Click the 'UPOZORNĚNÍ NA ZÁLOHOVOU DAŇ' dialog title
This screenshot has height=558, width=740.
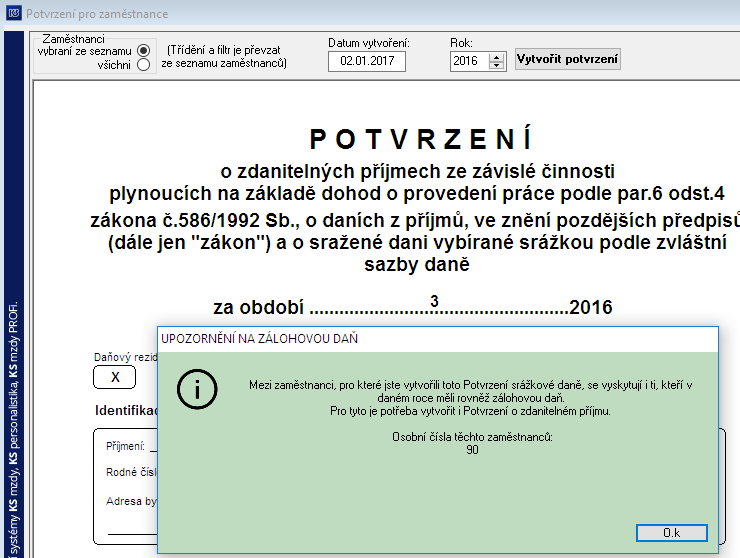pos(260,339)
